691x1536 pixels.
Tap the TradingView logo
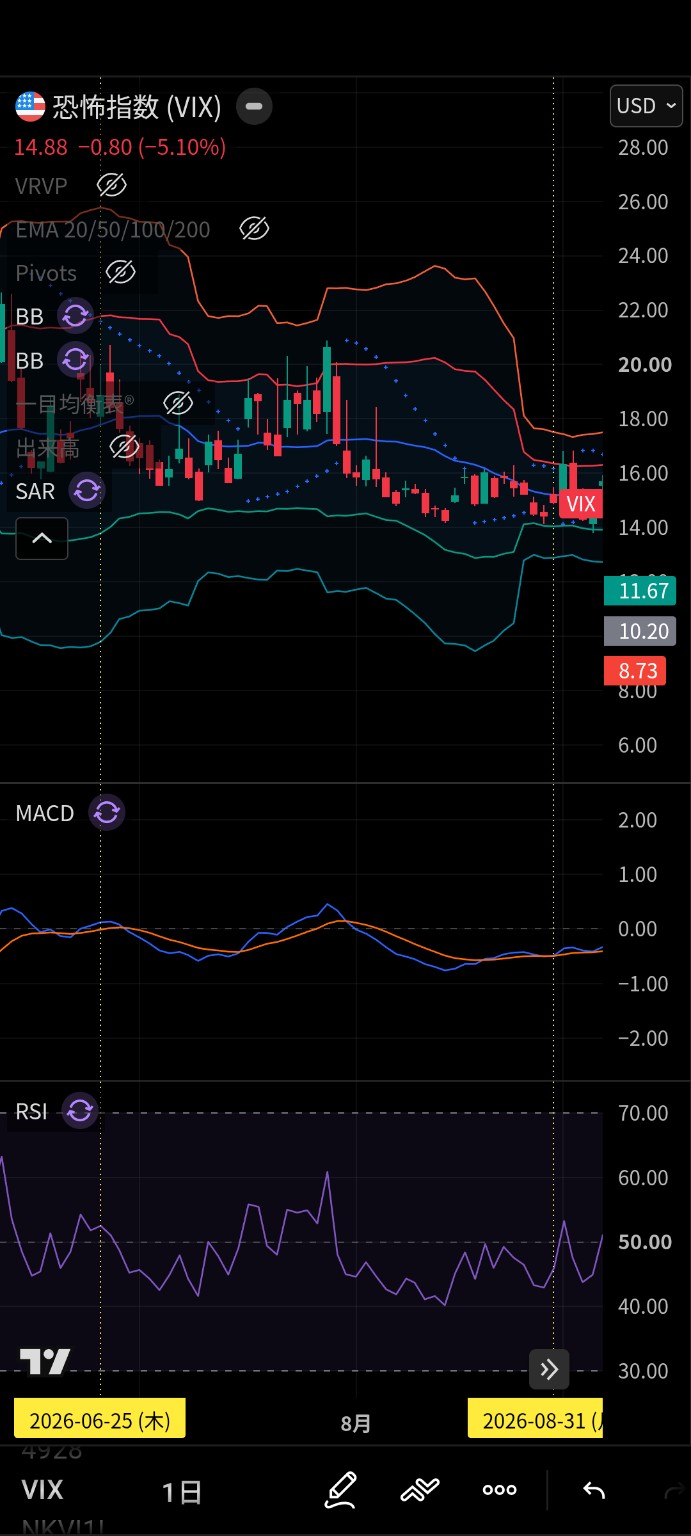pos(45,1362)
